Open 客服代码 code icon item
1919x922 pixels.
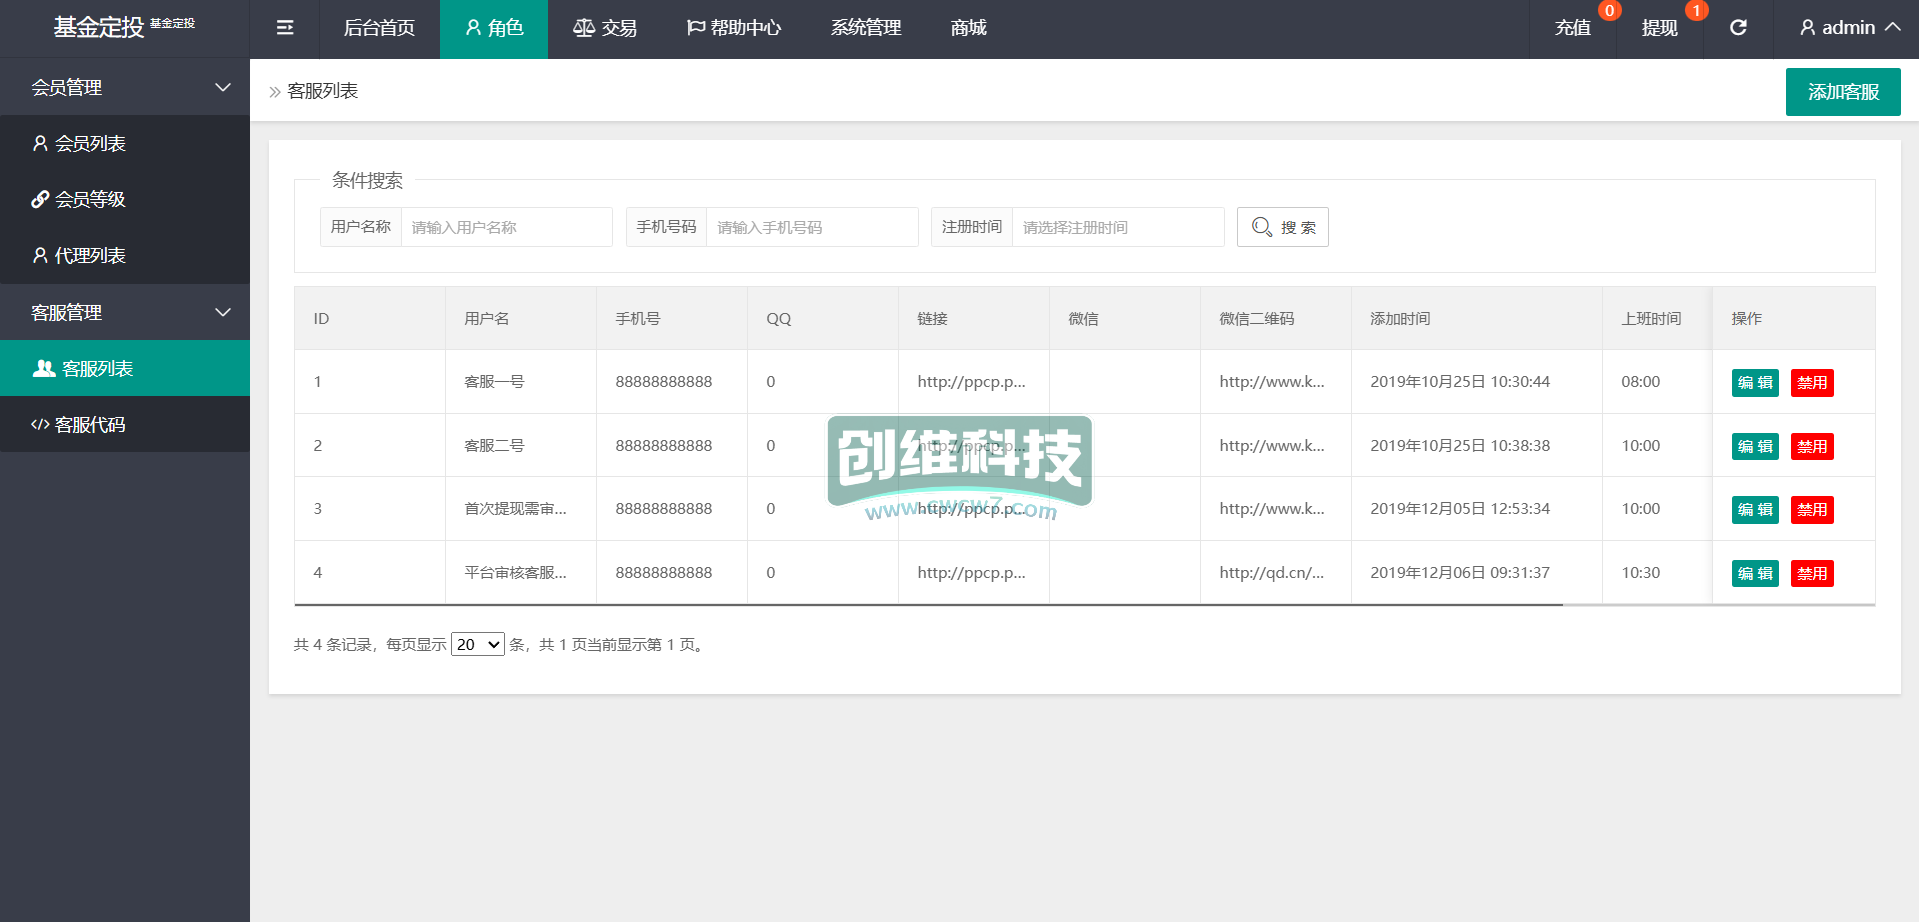[x=90, y=425]
